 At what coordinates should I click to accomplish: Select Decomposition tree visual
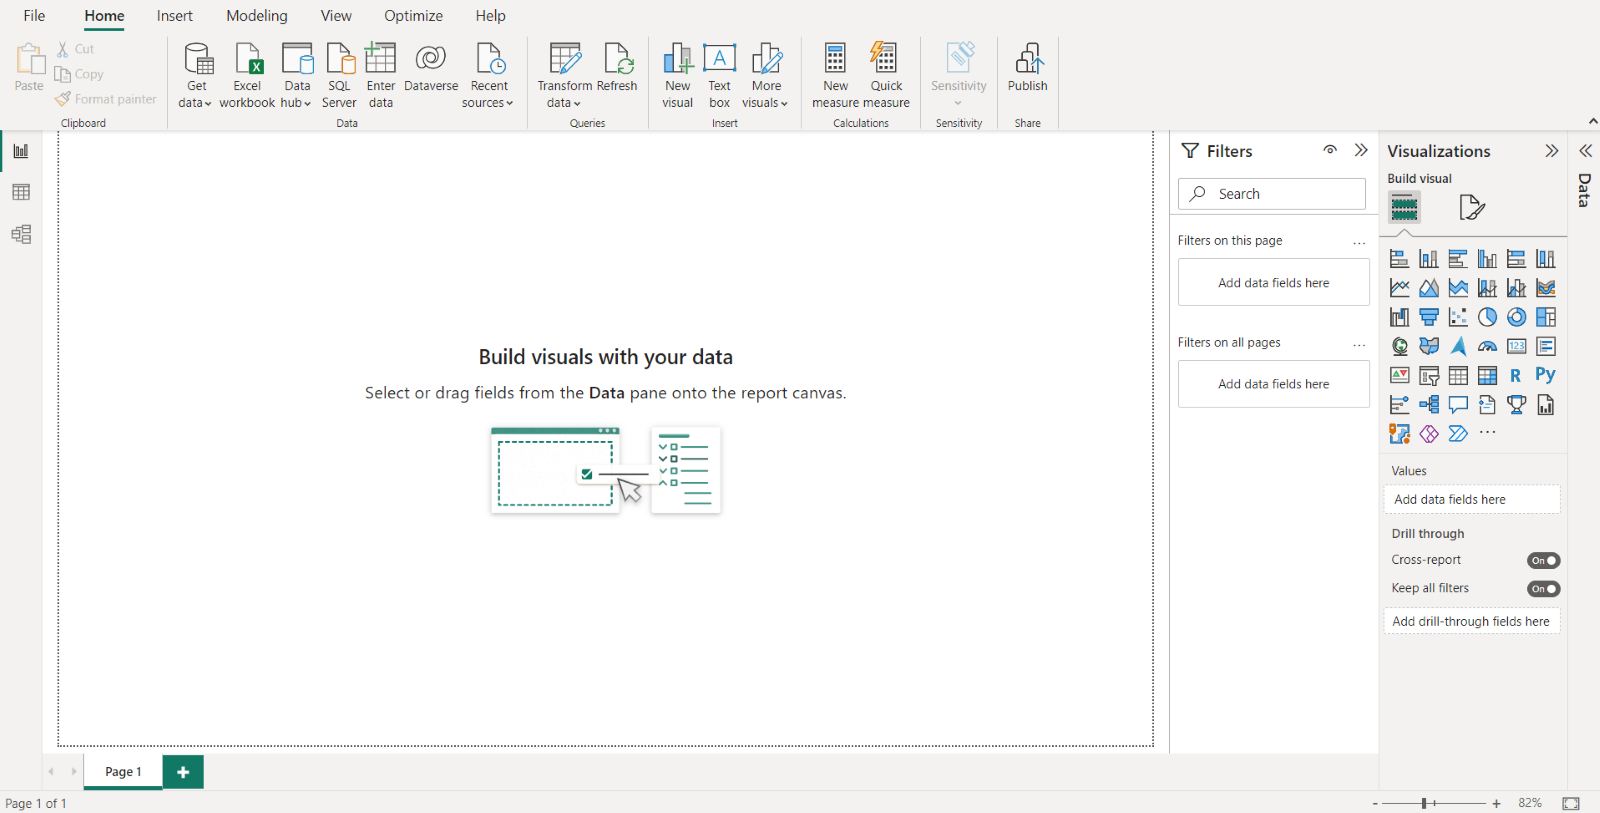tap(1429, 405)
